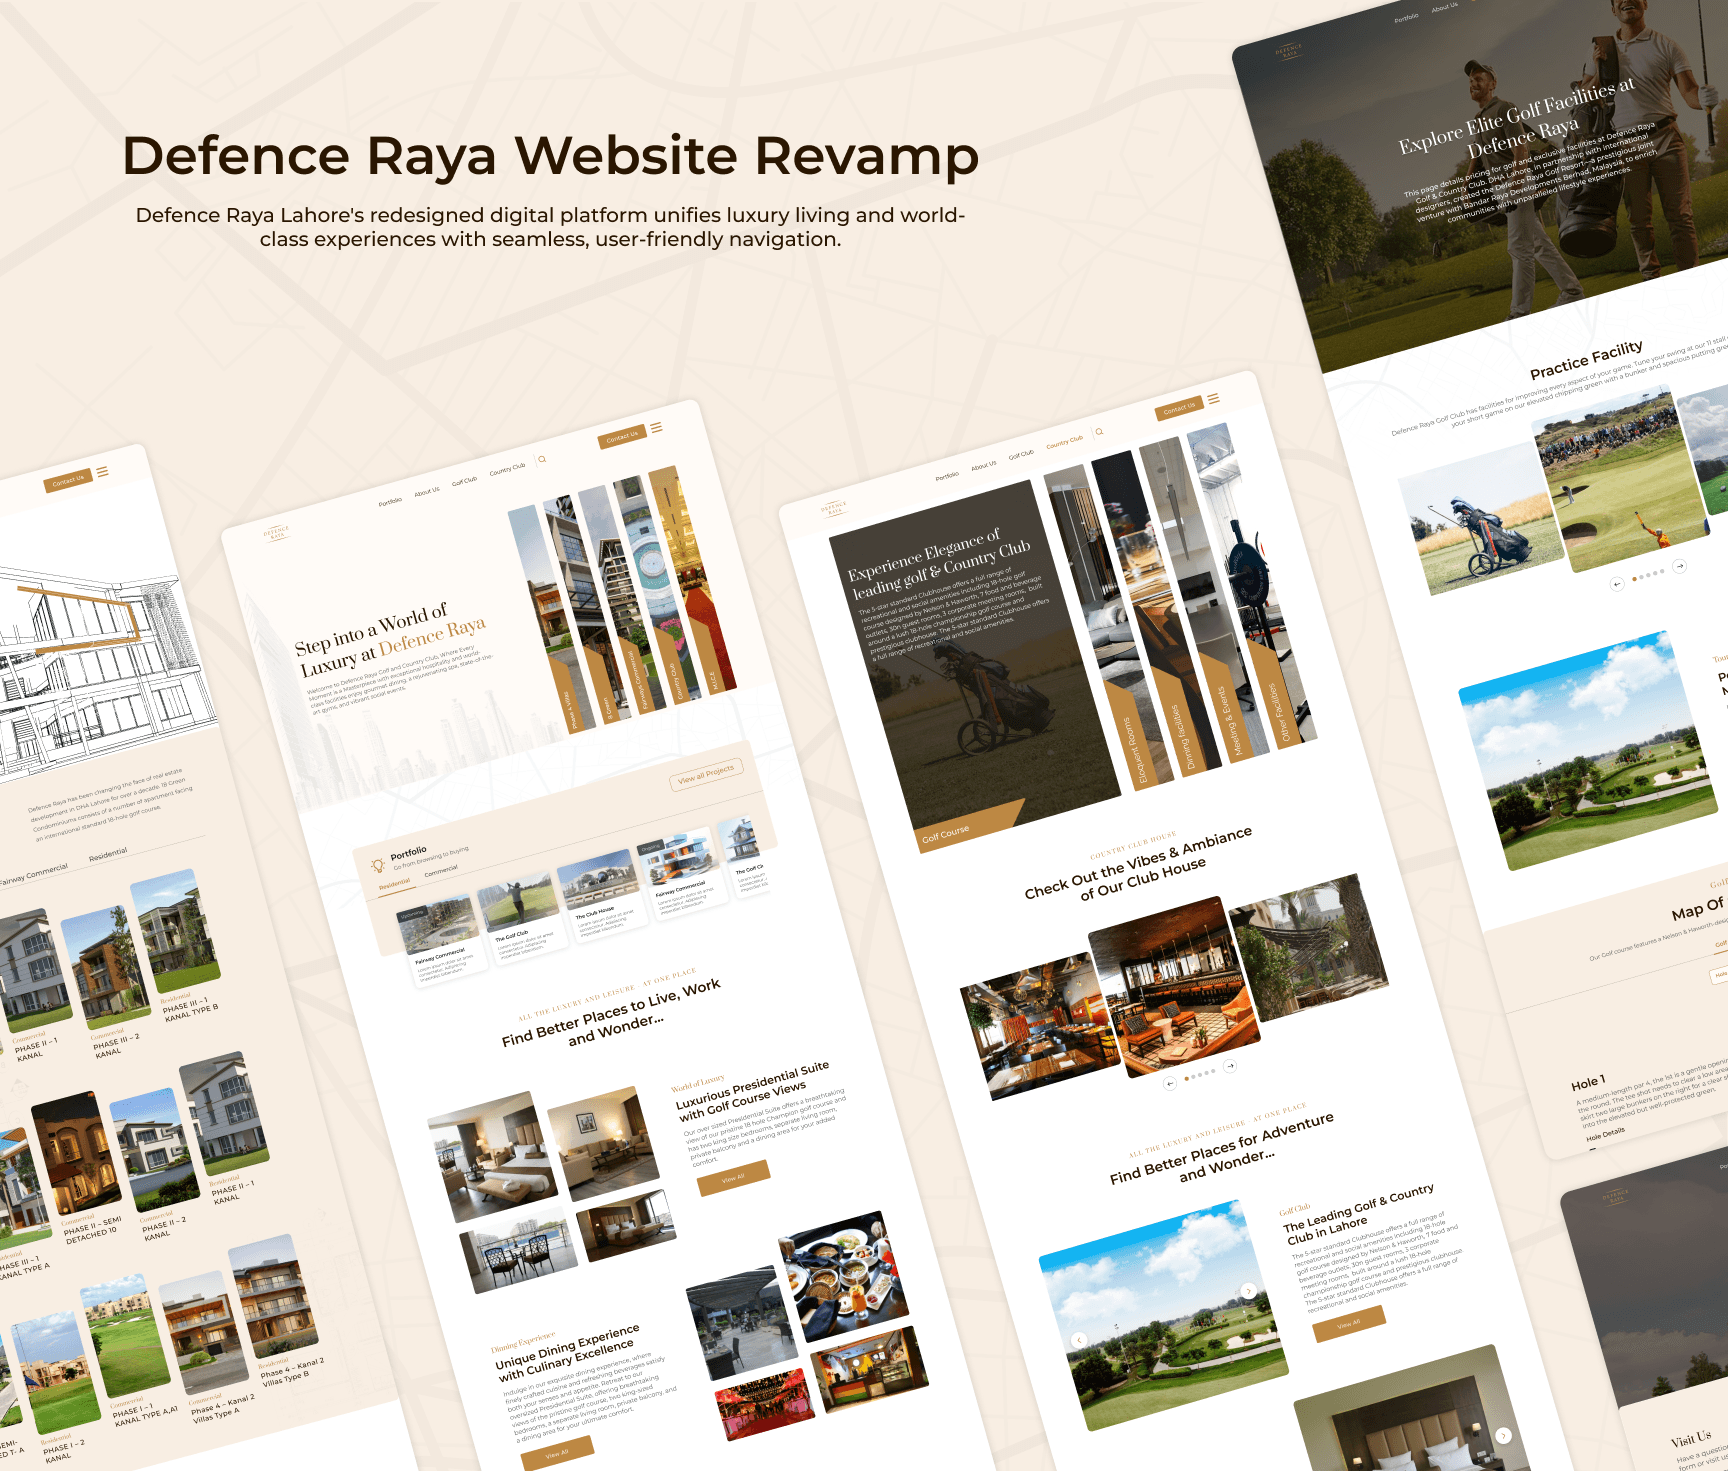Screen dimensions: 1728x1471
Task: Select highlighted Country Club nav item
Action: coord(1064,442)
